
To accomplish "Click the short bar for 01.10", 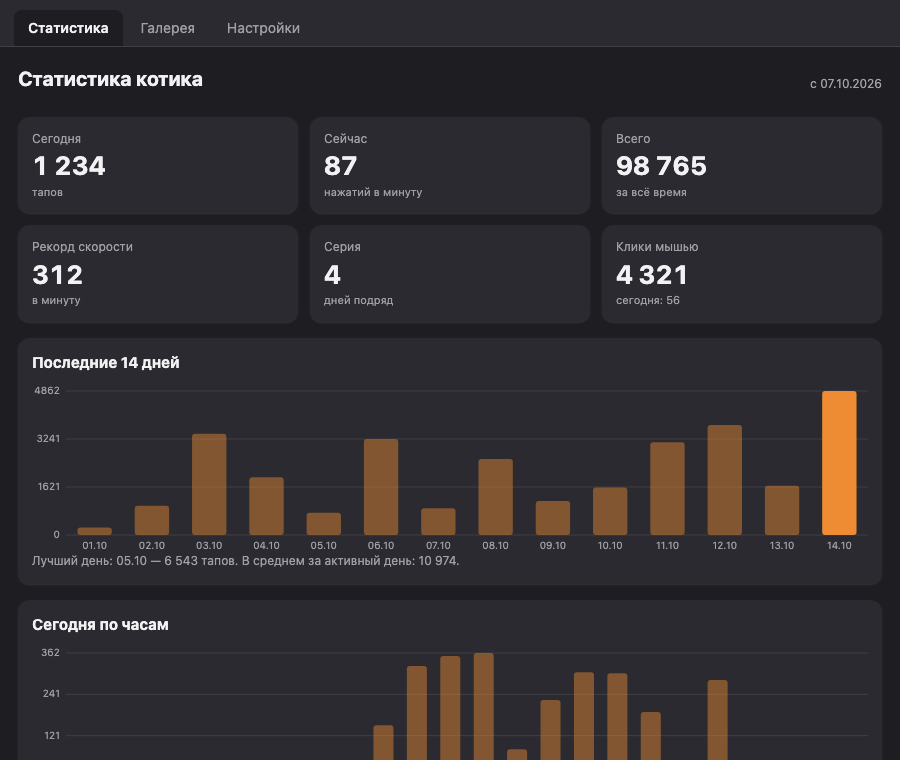I will point(95,531).
